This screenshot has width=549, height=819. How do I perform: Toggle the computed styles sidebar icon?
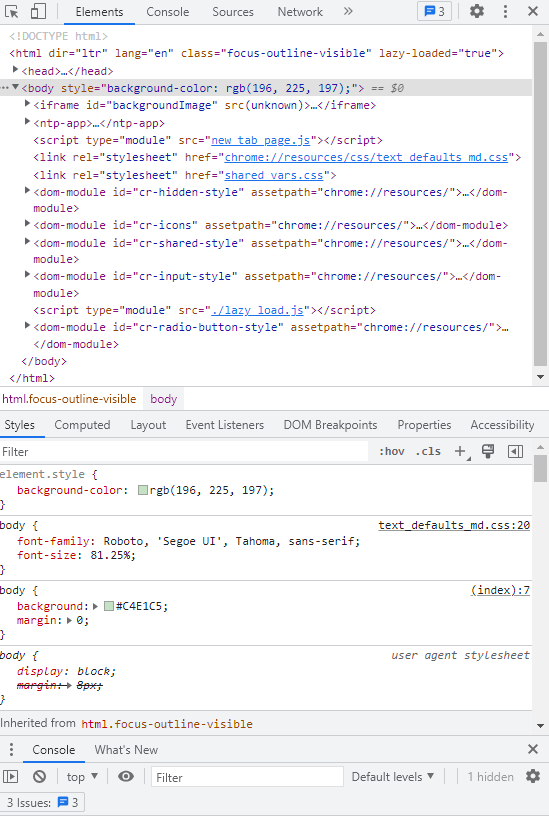click(x=515, y=451)
